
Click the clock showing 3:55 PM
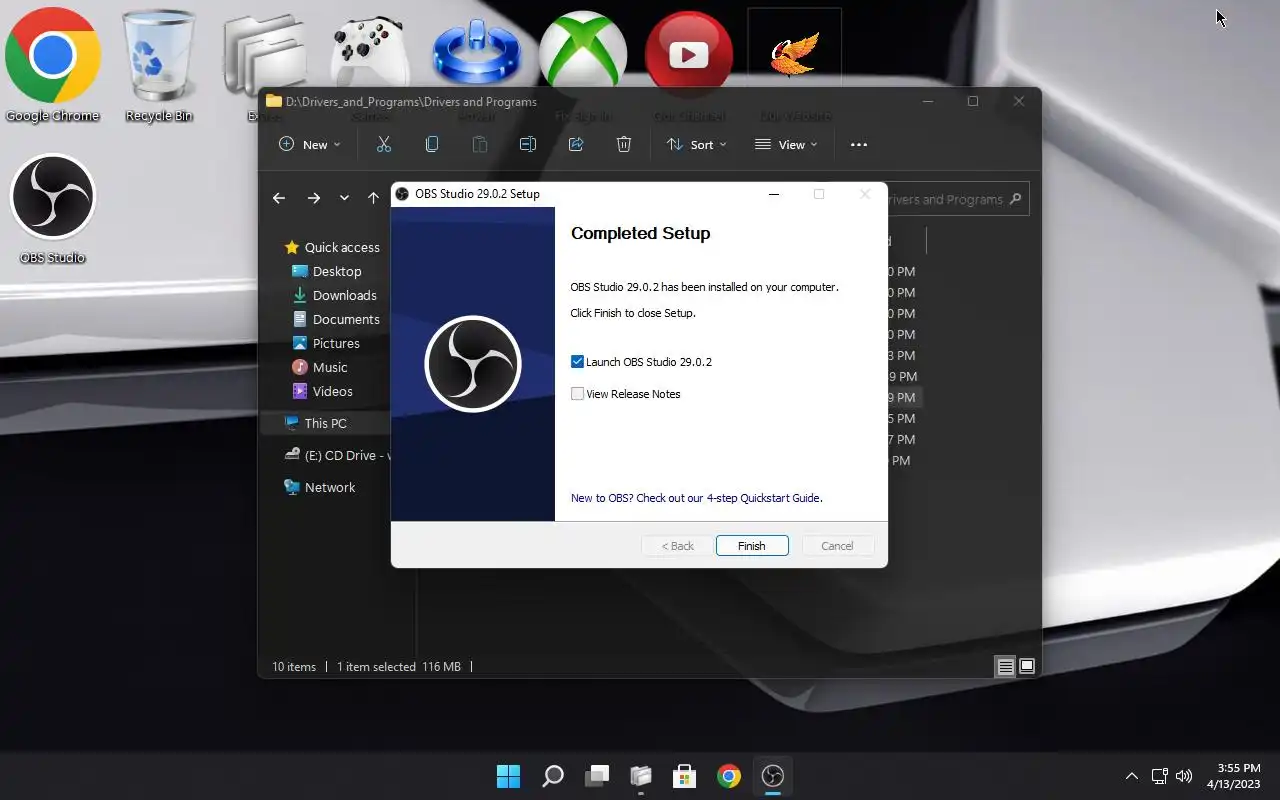coord(1234,776)
